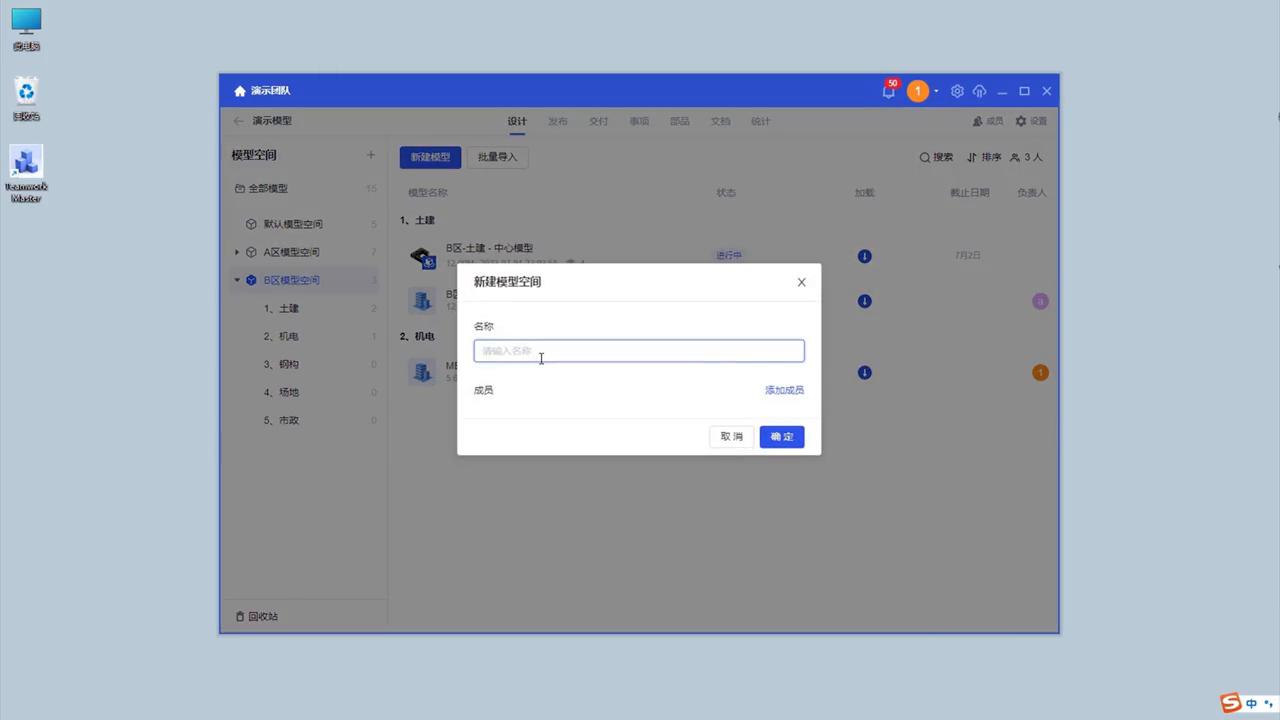This screenshot has height=720, width=1280.
Task: Click the 批量导入 button
Action: (498, 157)
